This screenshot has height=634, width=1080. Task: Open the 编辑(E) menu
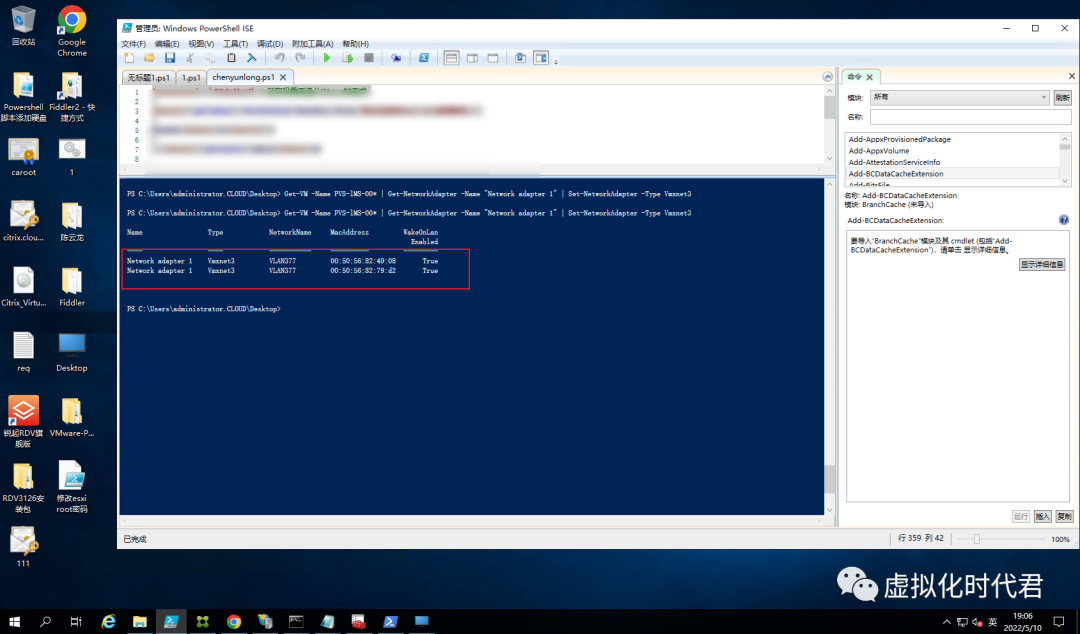coord(167,43)
